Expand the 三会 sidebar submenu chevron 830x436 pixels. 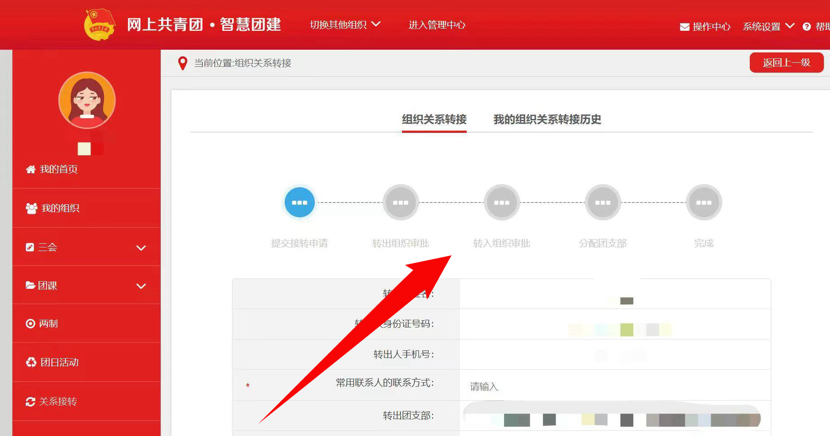141,248
